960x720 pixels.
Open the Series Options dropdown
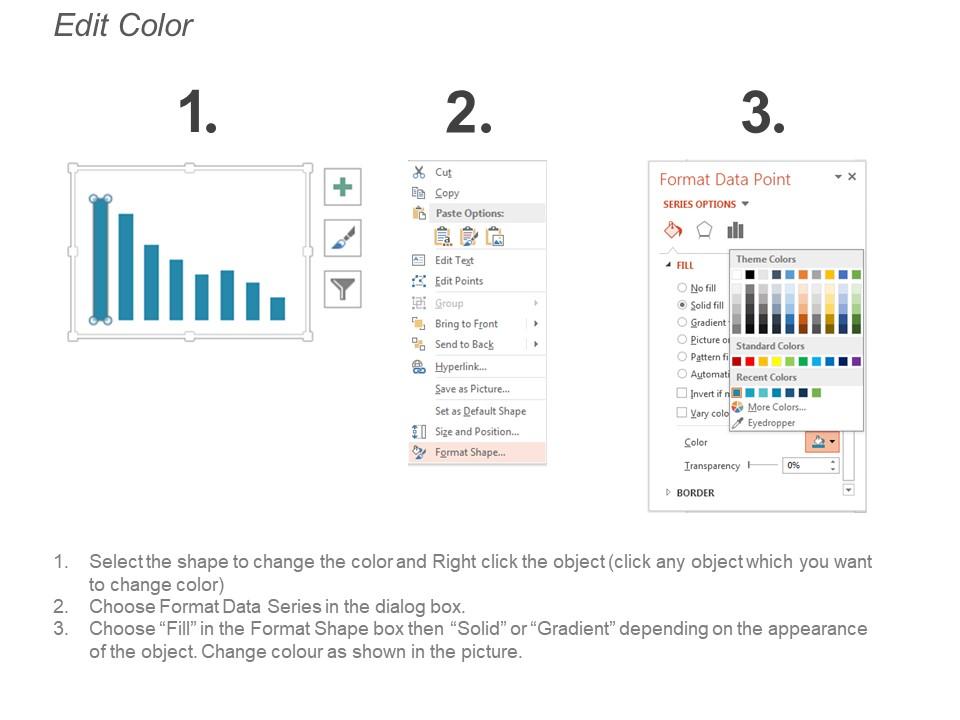coord(706,204)
